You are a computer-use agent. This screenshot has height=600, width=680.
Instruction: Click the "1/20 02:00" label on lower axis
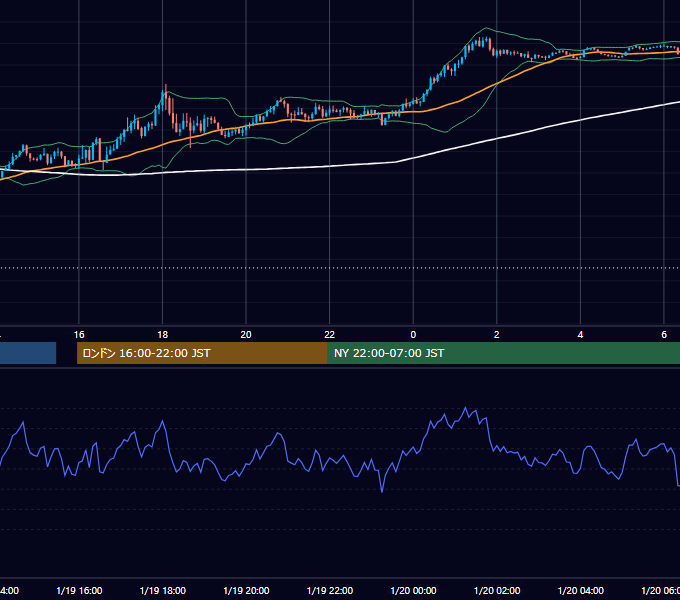click(x=497, y=590)
